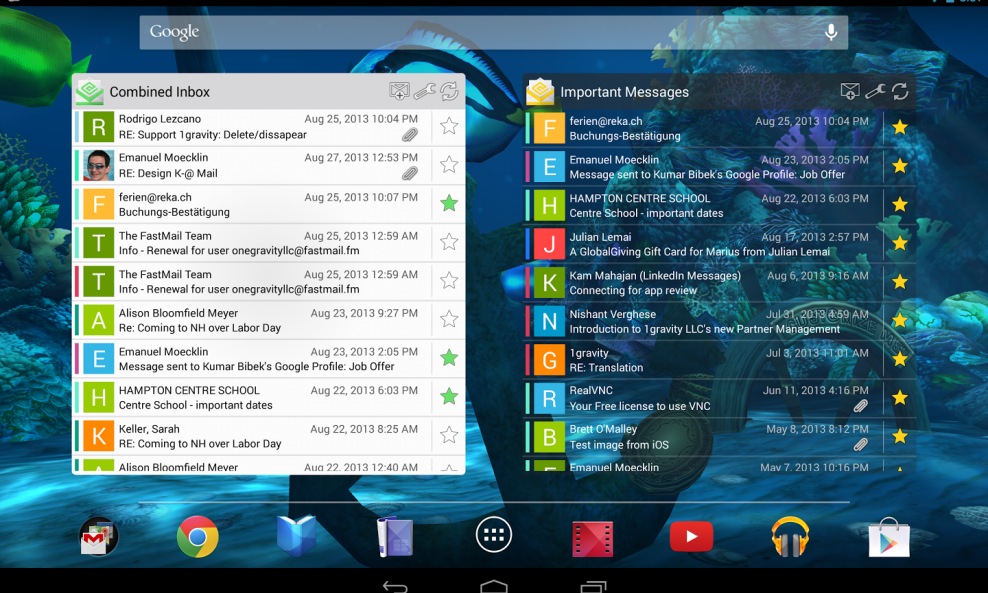
Task: Open Play Movies from the dock
Action: coord(592,539)
